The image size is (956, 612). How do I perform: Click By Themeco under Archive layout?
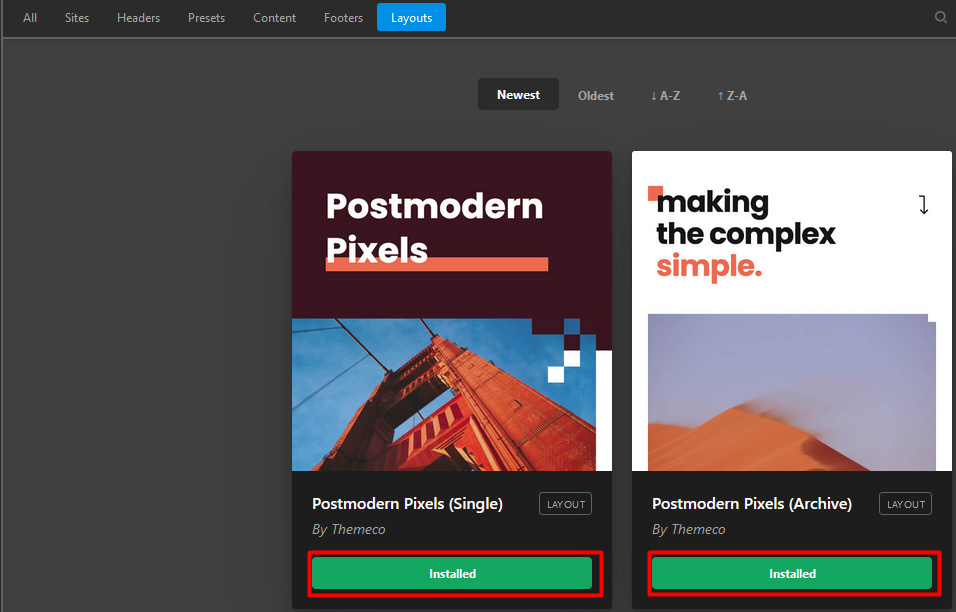point(689,529)
